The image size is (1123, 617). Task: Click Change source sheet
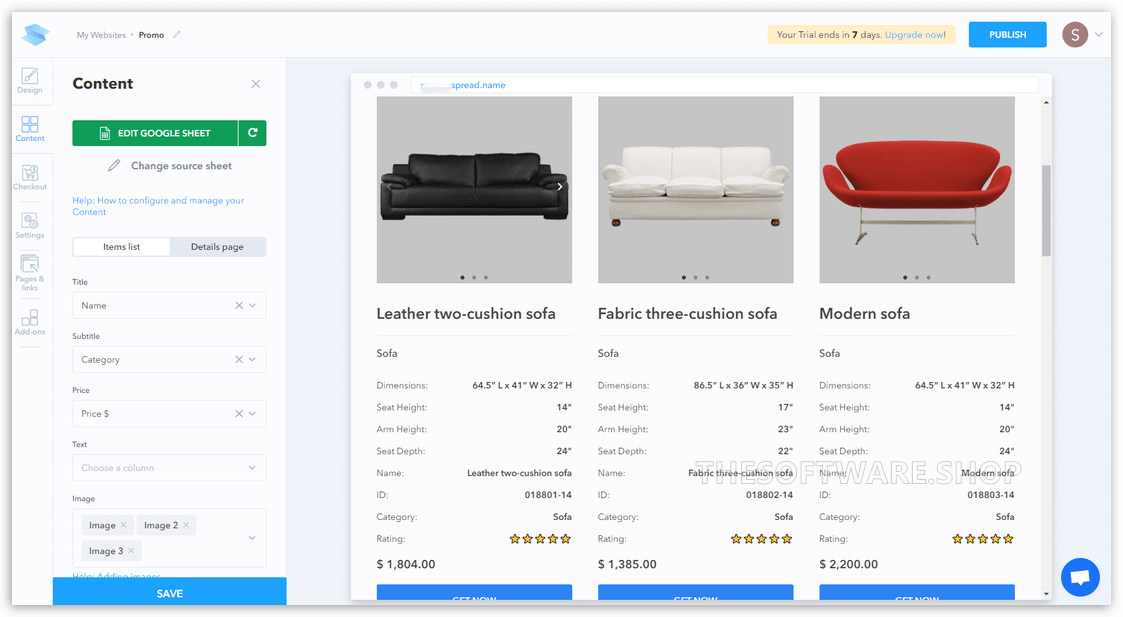[170, 166]
